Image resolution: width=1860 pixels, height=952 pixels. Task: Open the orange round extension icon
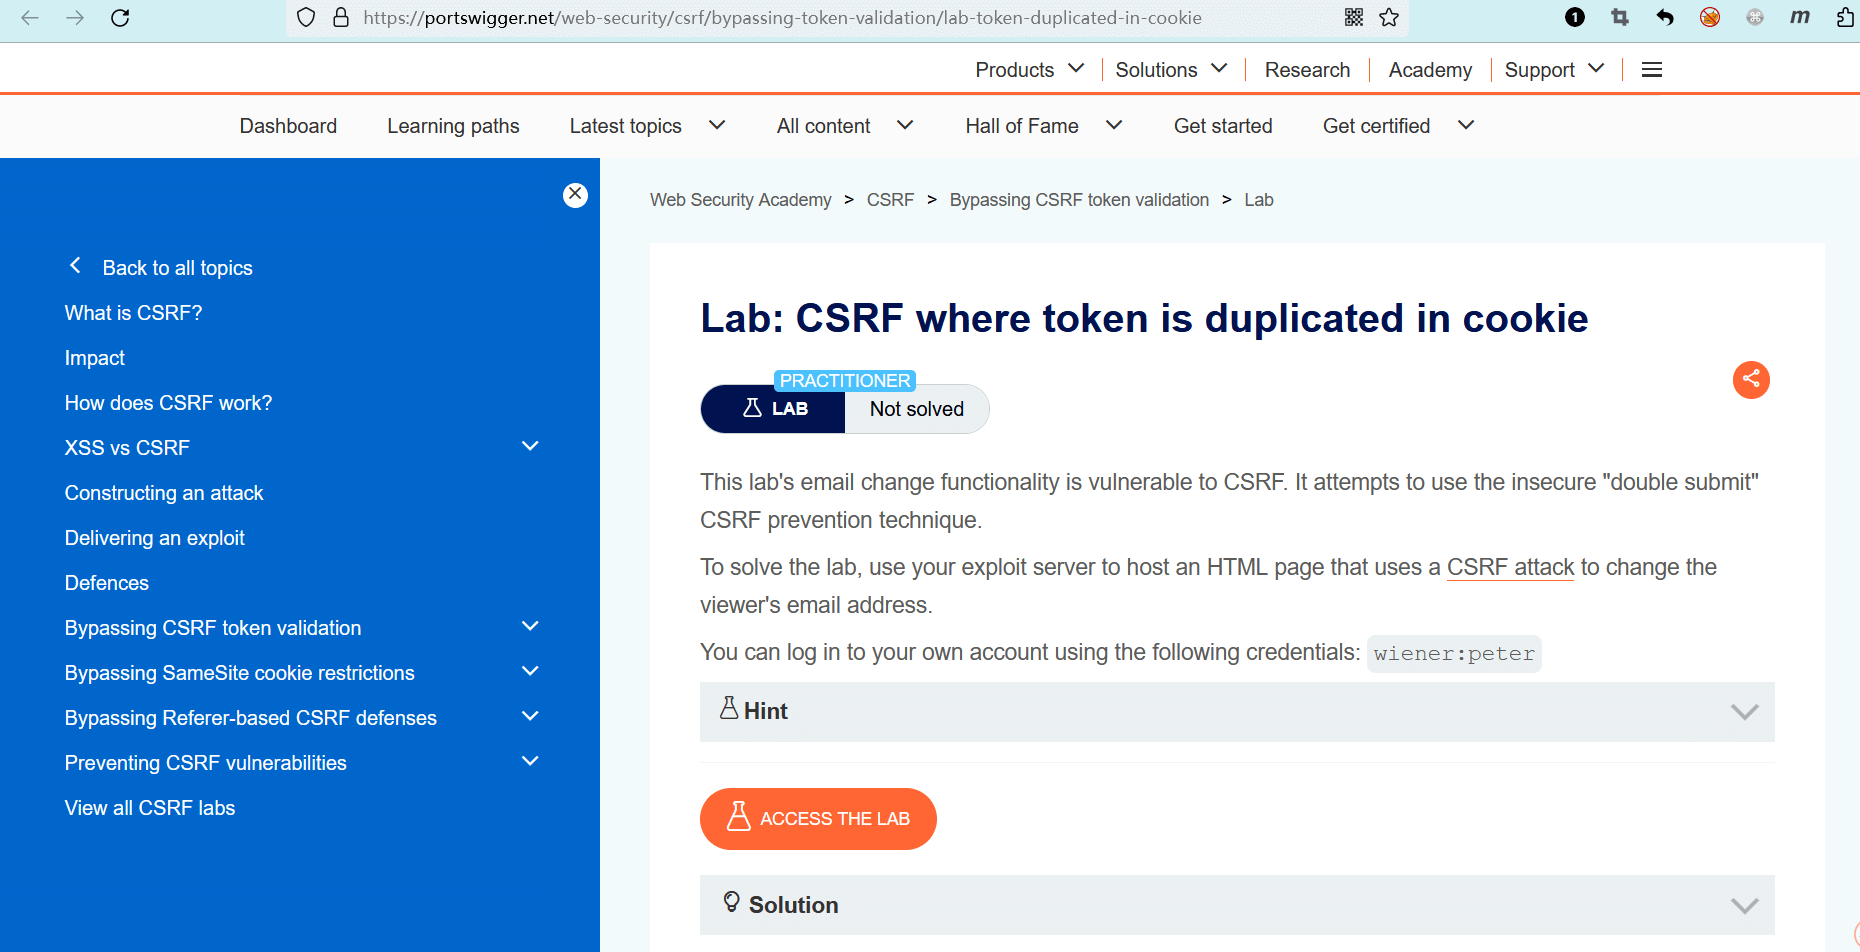tap(1710, 17)
